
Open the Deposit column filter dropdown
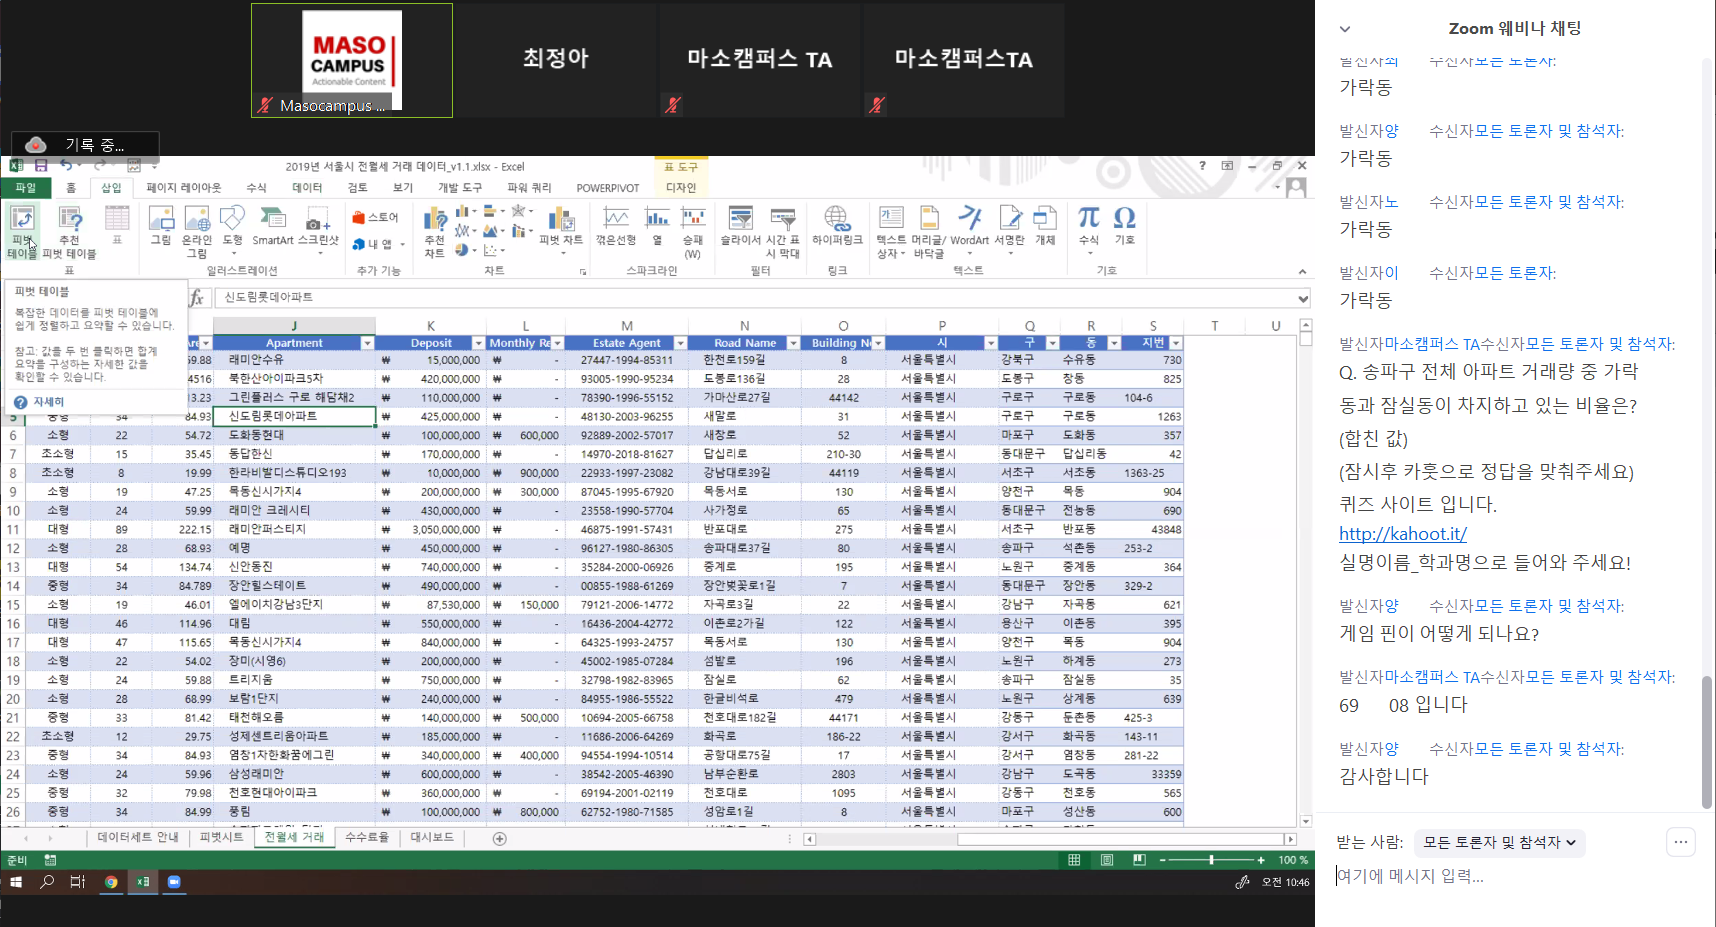click(x=478, y=343)
